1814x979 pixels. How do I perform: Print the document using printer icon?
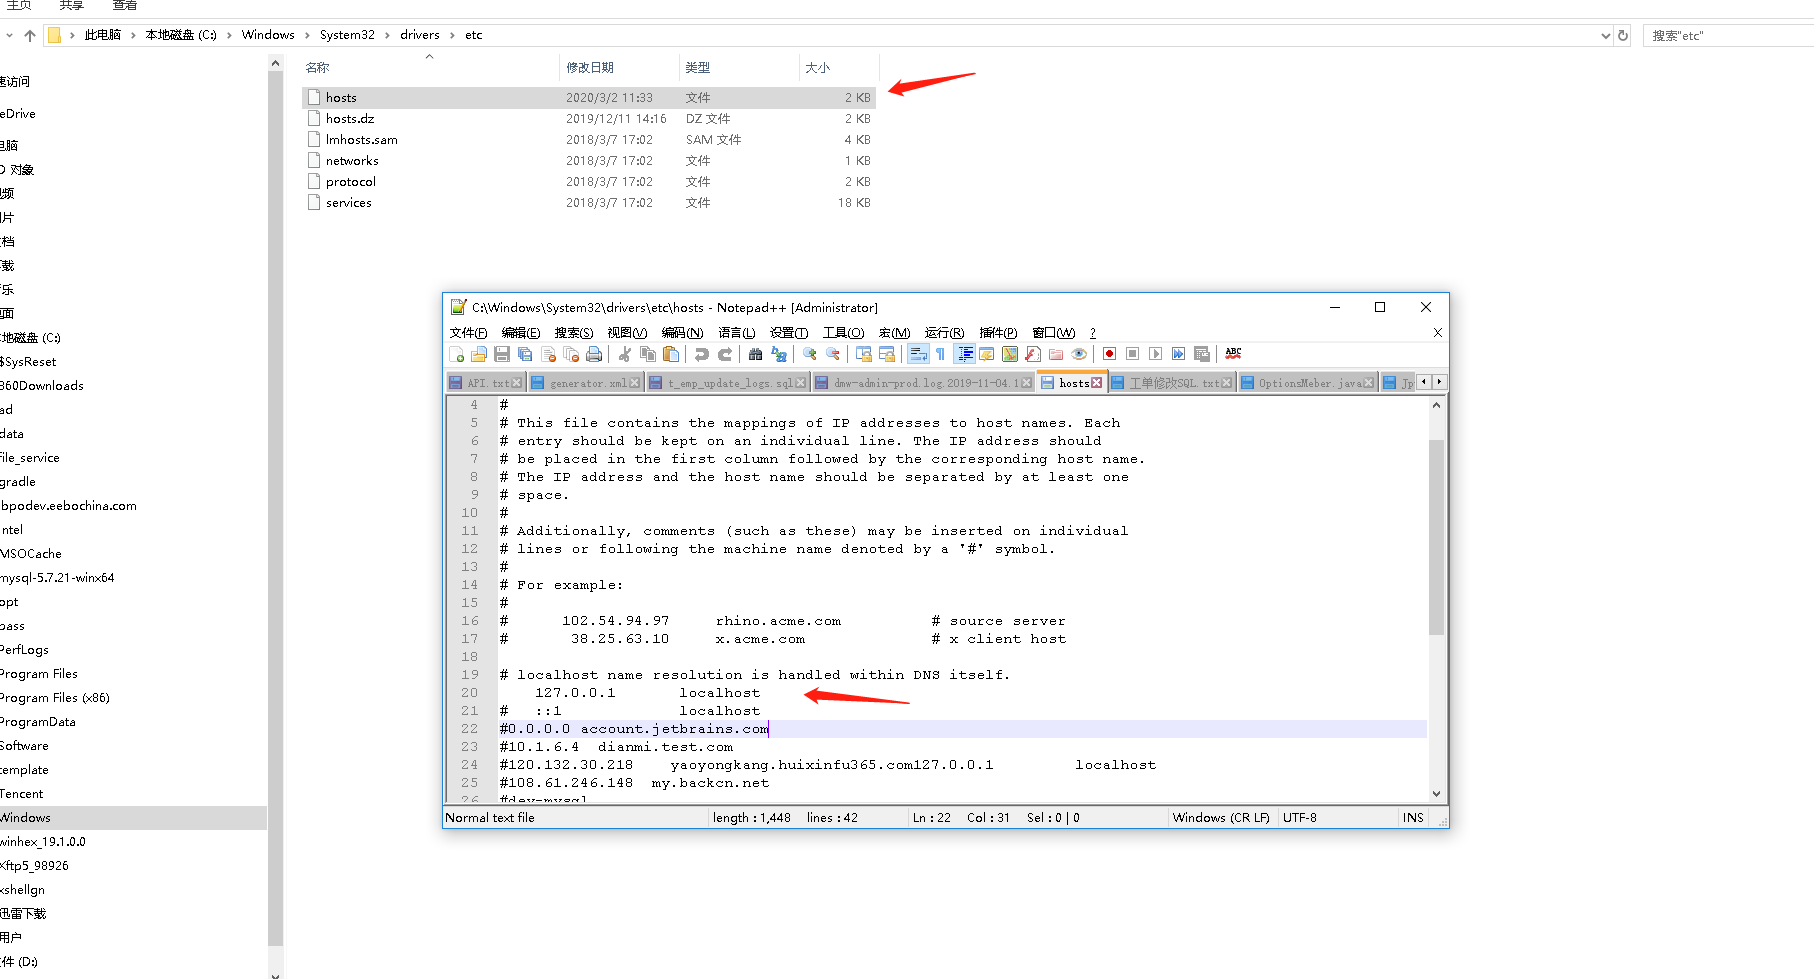click(594, 354)
